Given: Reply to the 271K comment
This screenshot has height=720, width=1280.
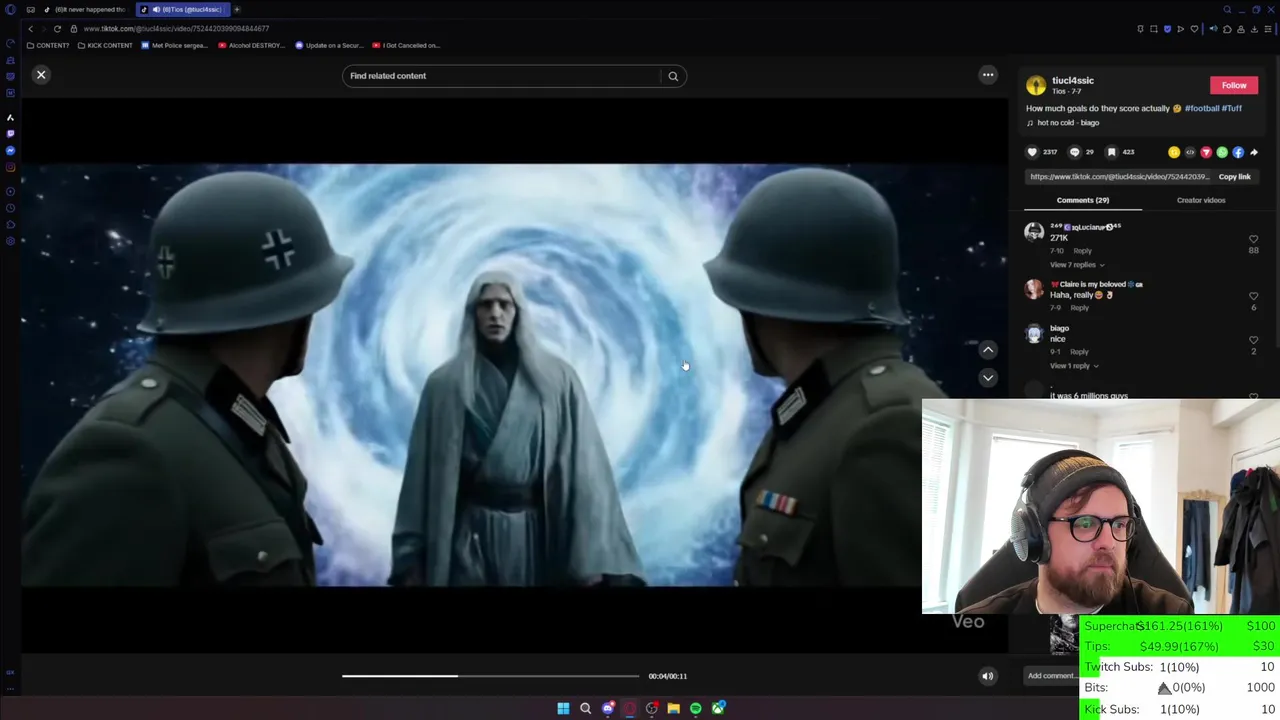Looking at the screenshot, I should coord(1083,251).
